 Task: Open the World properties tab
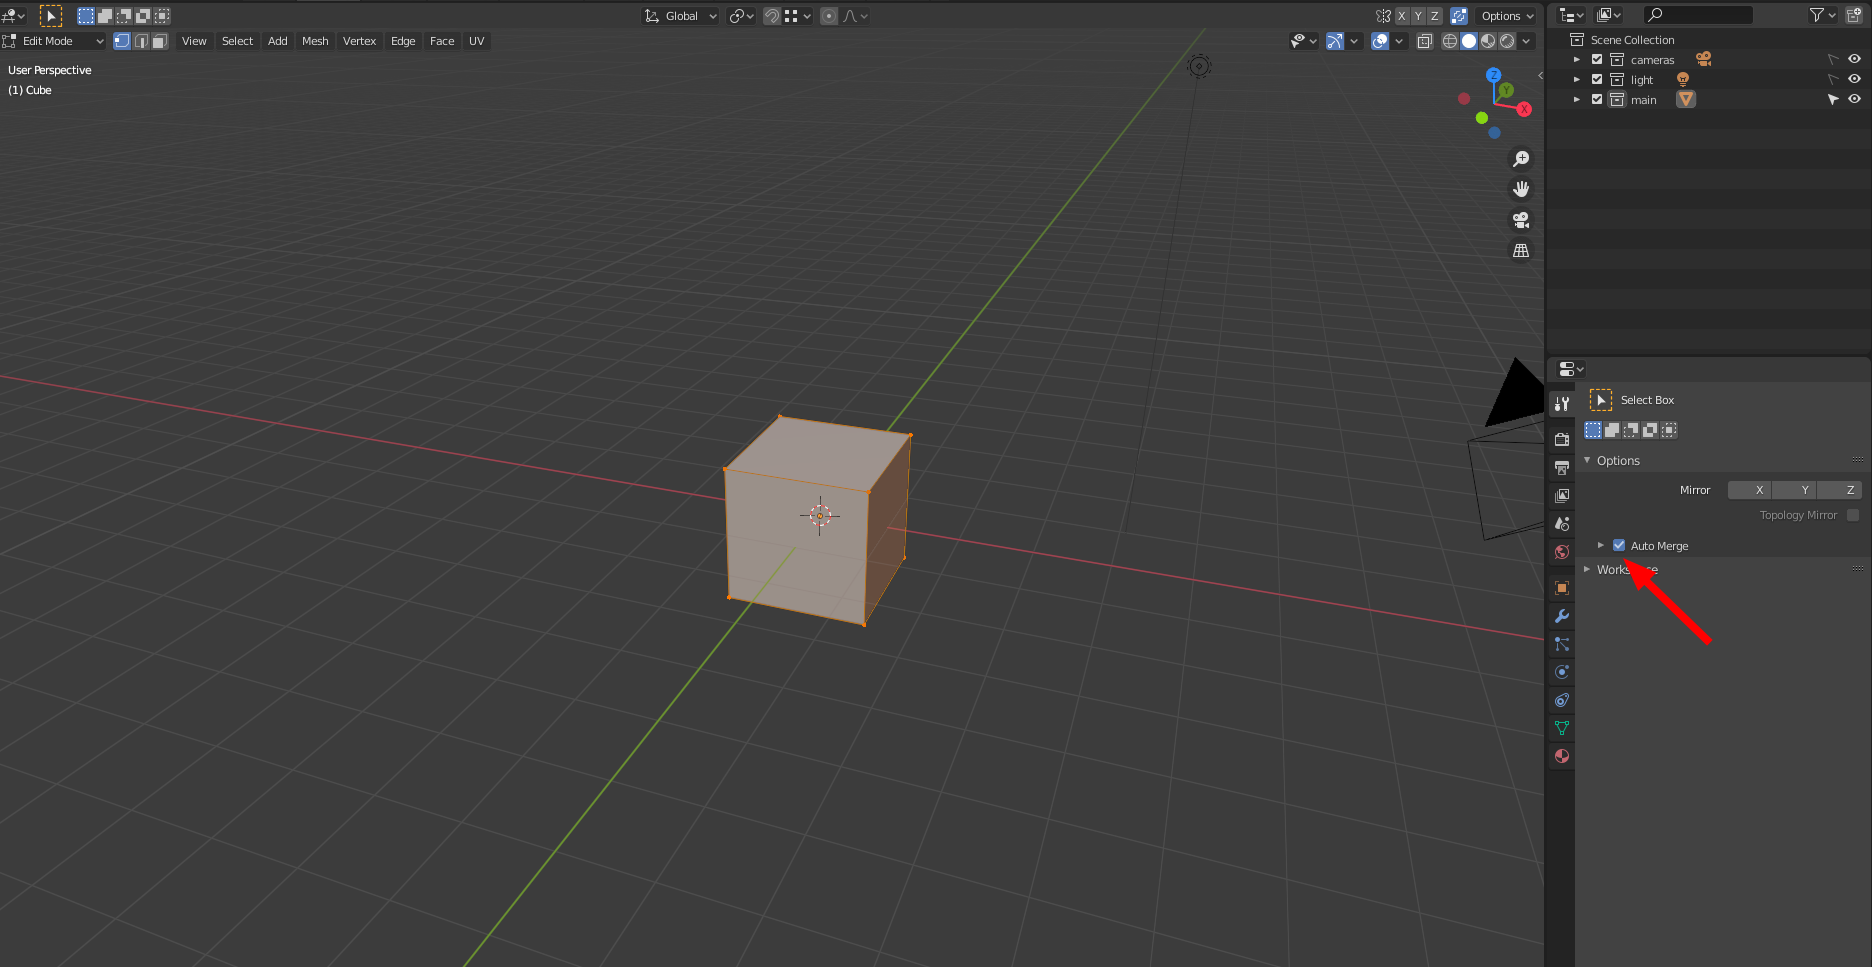1562,552
